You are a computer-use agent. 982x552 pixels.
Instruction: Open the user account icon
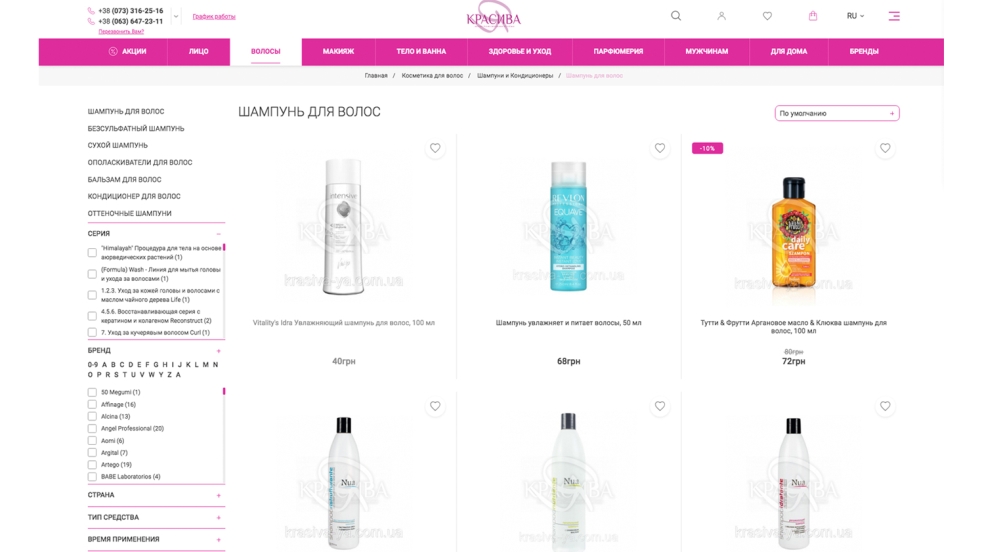pyautogui.click(x=721, y=16)
